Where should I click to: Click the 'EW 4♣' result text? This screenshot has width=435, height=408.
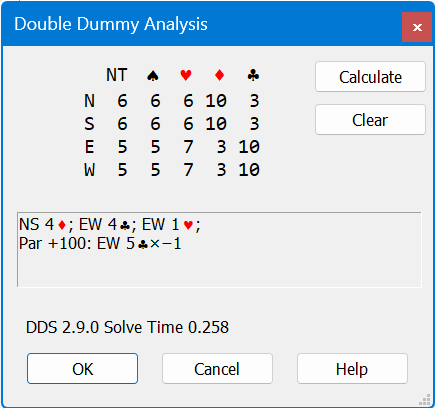(104, 225)
